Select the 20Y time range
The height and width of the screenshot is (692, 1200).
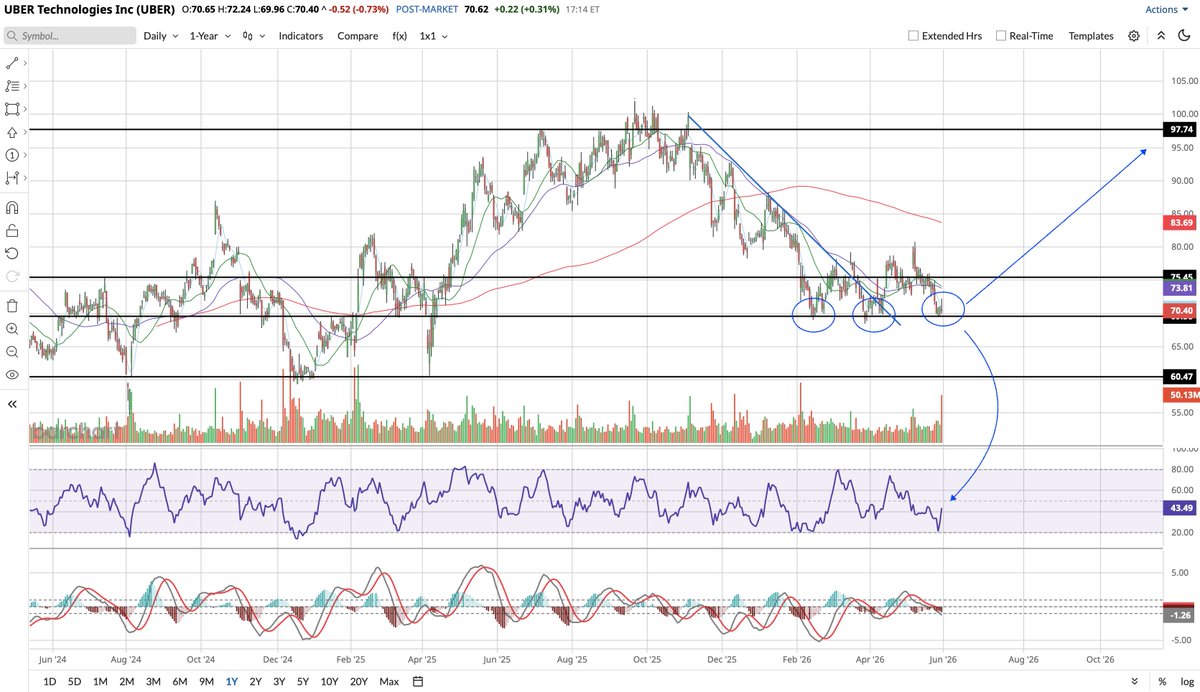pos(359,681)
